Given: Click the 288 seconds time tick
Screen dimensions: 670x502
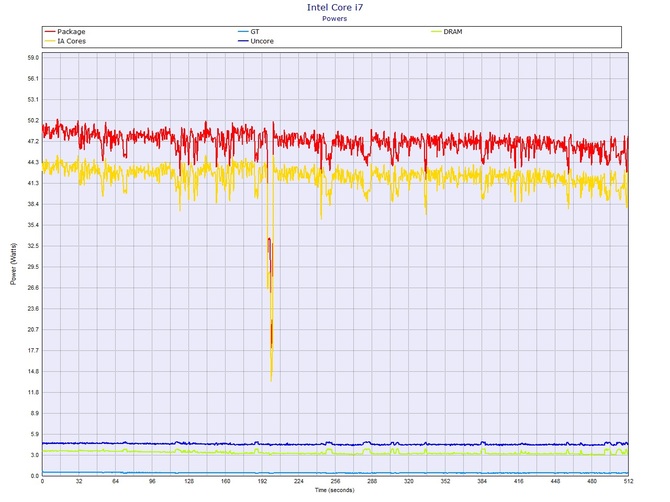Looking at the screenshot, I should click(372, 481).
